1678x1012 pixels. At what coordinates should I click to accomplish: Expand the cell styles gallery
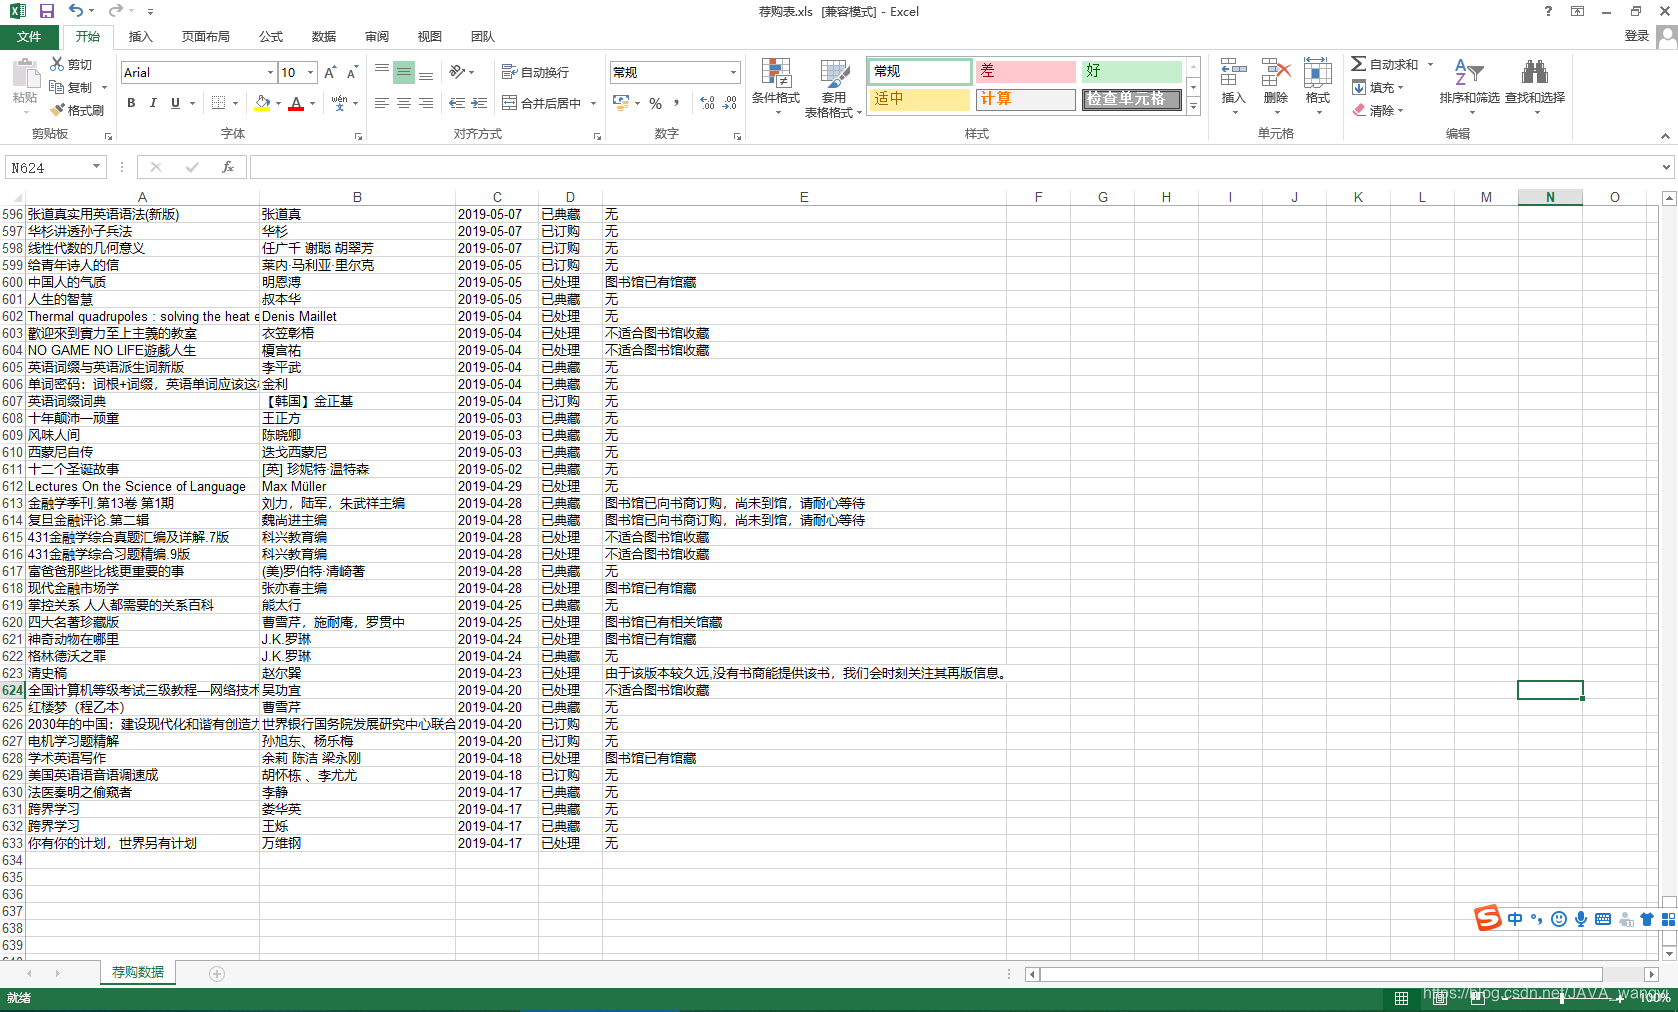click(1193, 106)
